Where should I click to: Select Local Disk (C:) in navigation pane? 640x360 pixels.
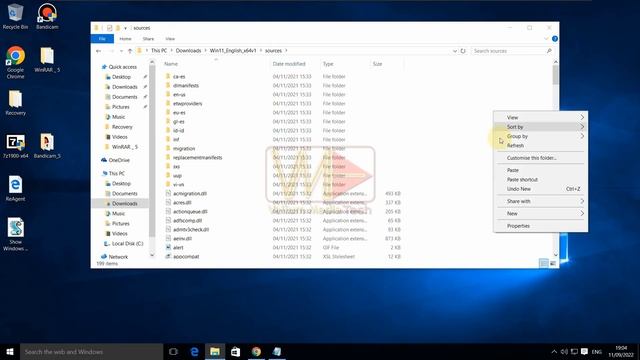[127, 244]
